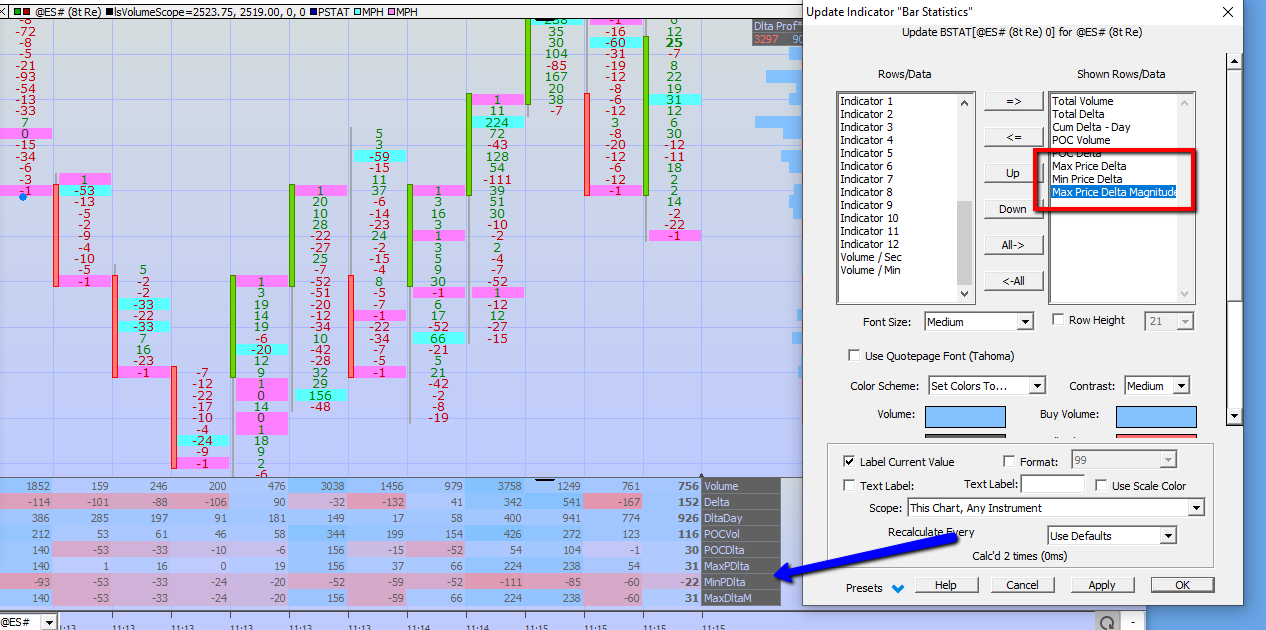The image size is (1266, 630).
Task: Click the Cancel button
Action: [1022, 585]
